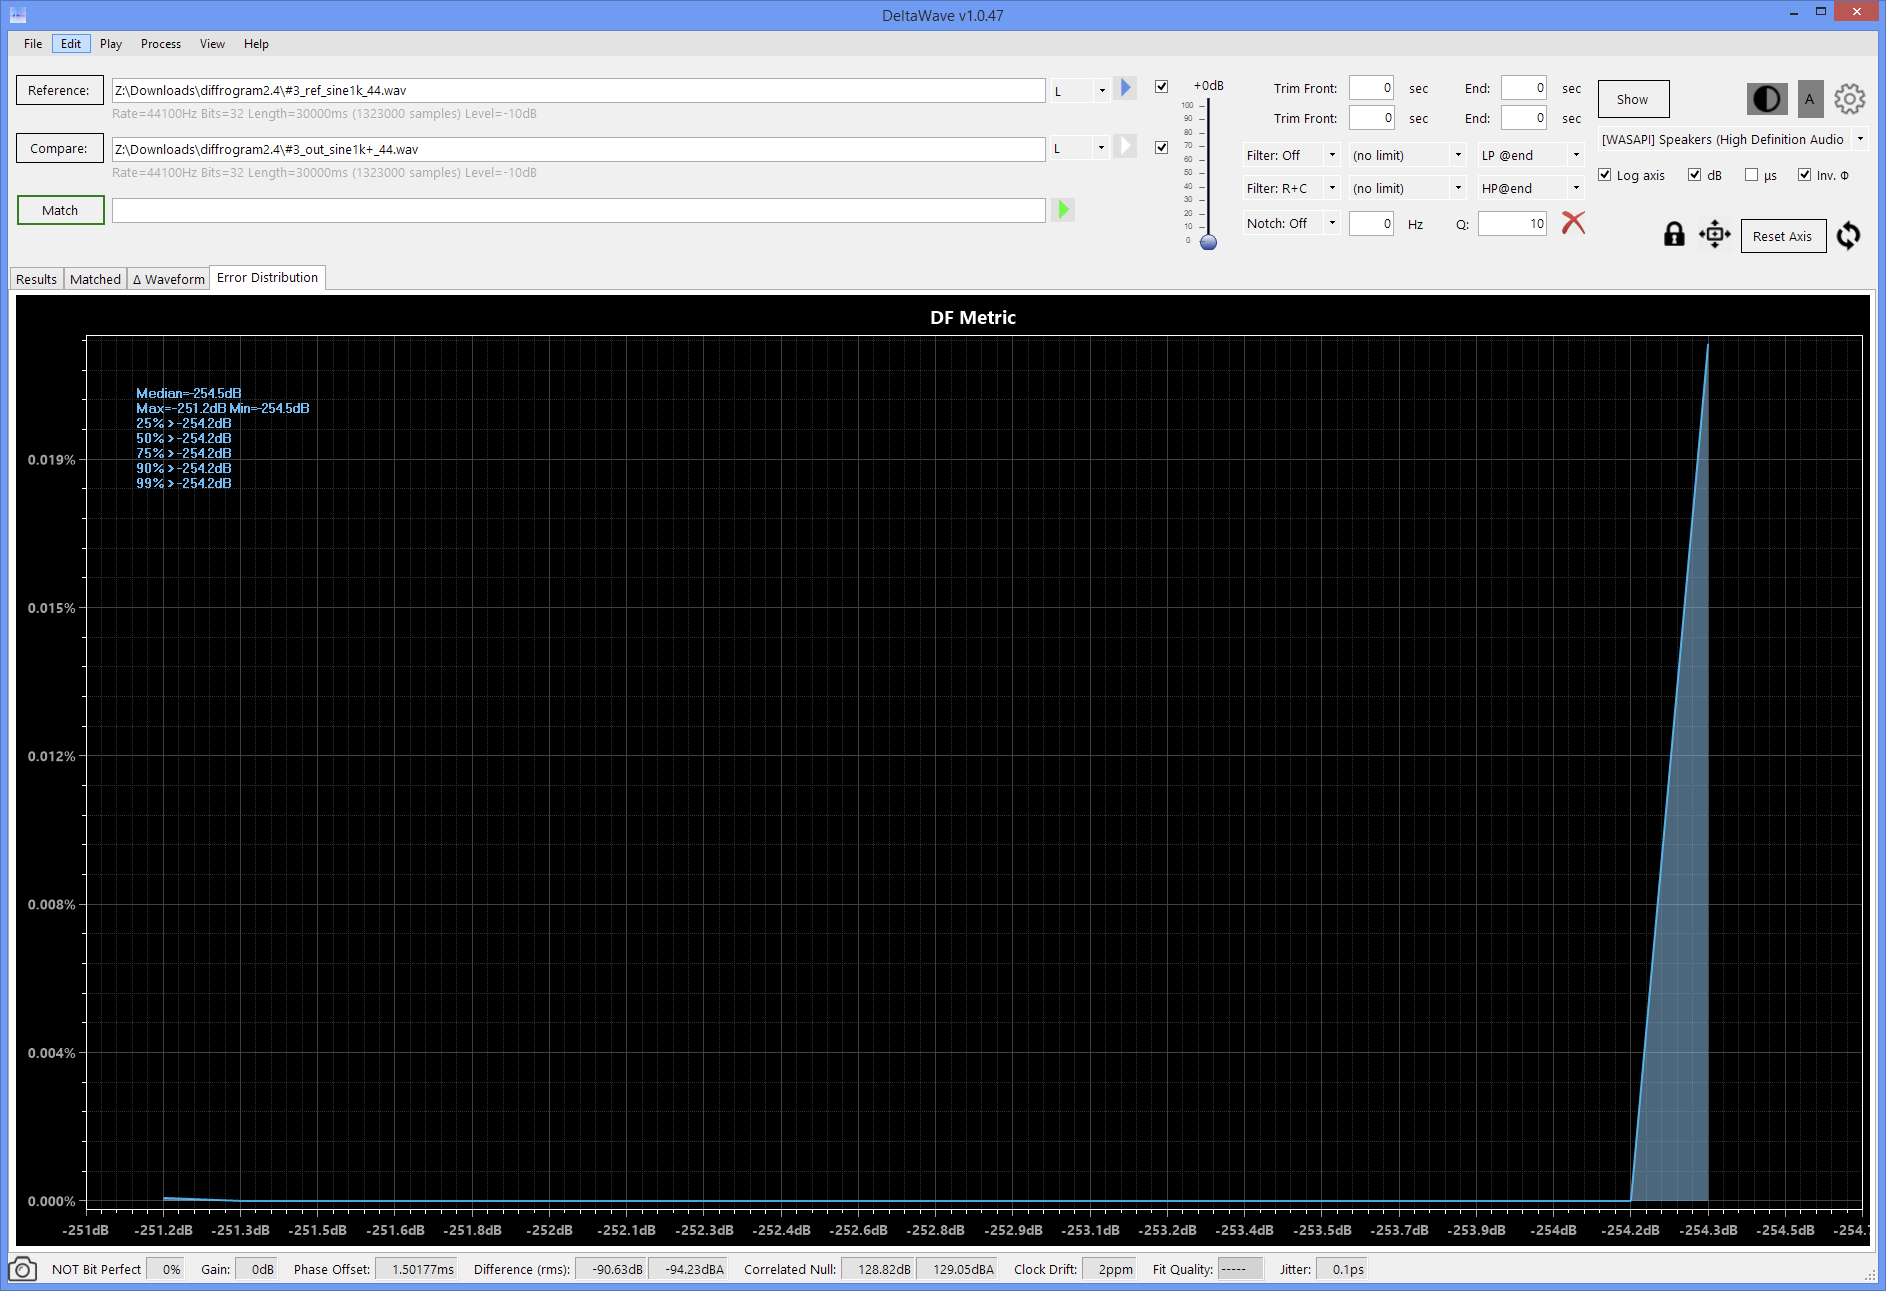This screenshot has height=1291, width=1886.
Task: Play the compare file arrow button
Action: tap(1125, 146)
